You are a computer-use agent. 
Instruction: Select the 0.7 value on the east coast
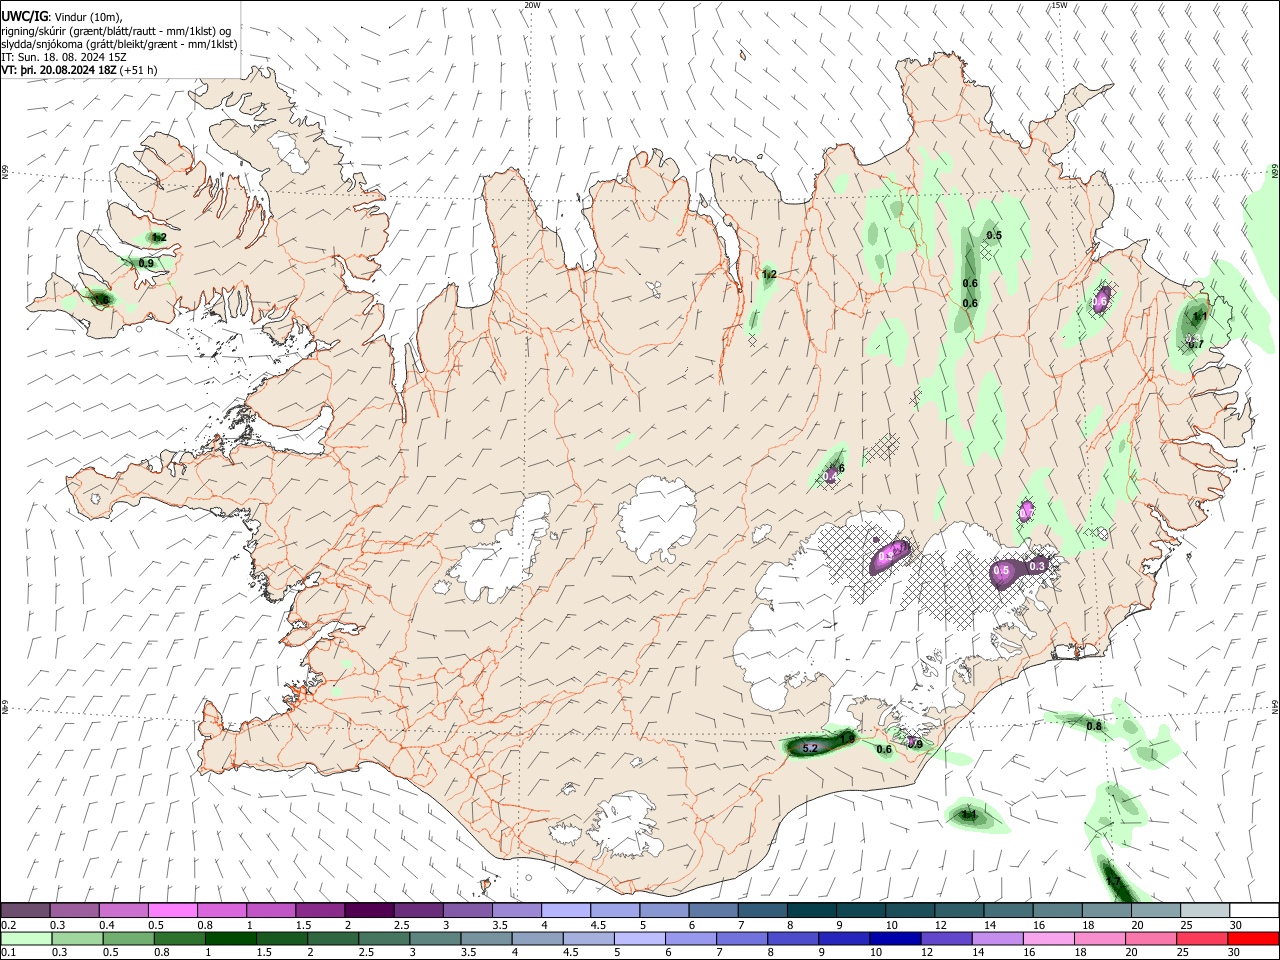pyautogui.click(x=1195, y=344)
